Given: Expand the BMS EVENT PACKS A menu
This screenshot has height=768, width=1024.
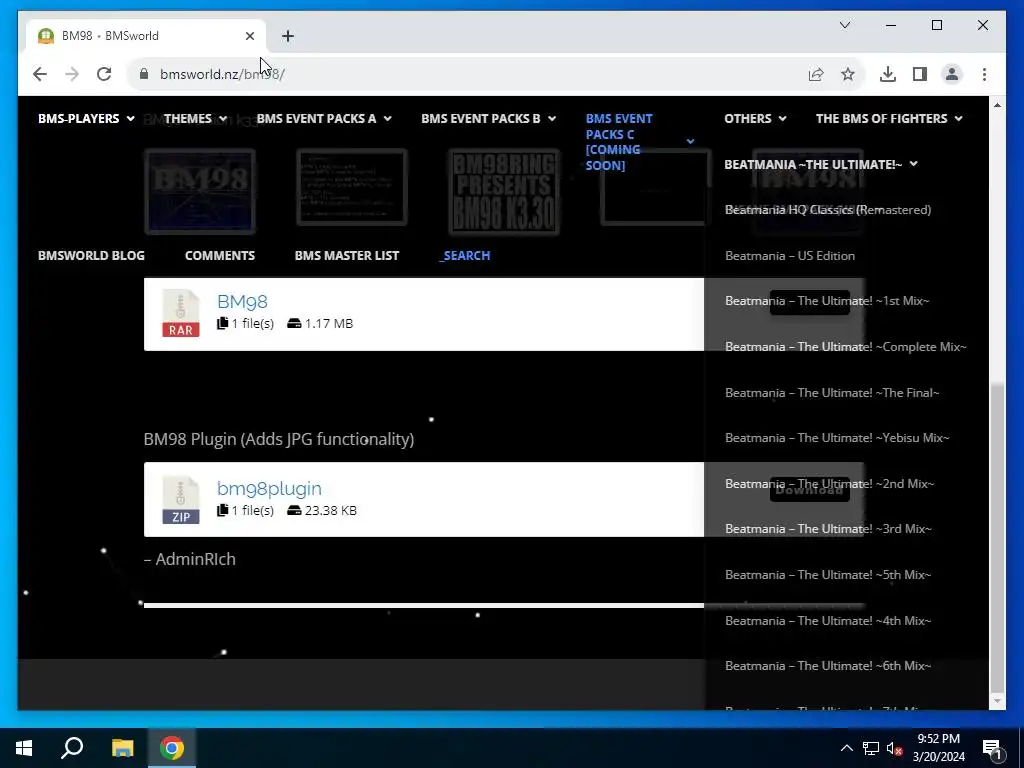Looking at the screenshot, I should [324, 118].
